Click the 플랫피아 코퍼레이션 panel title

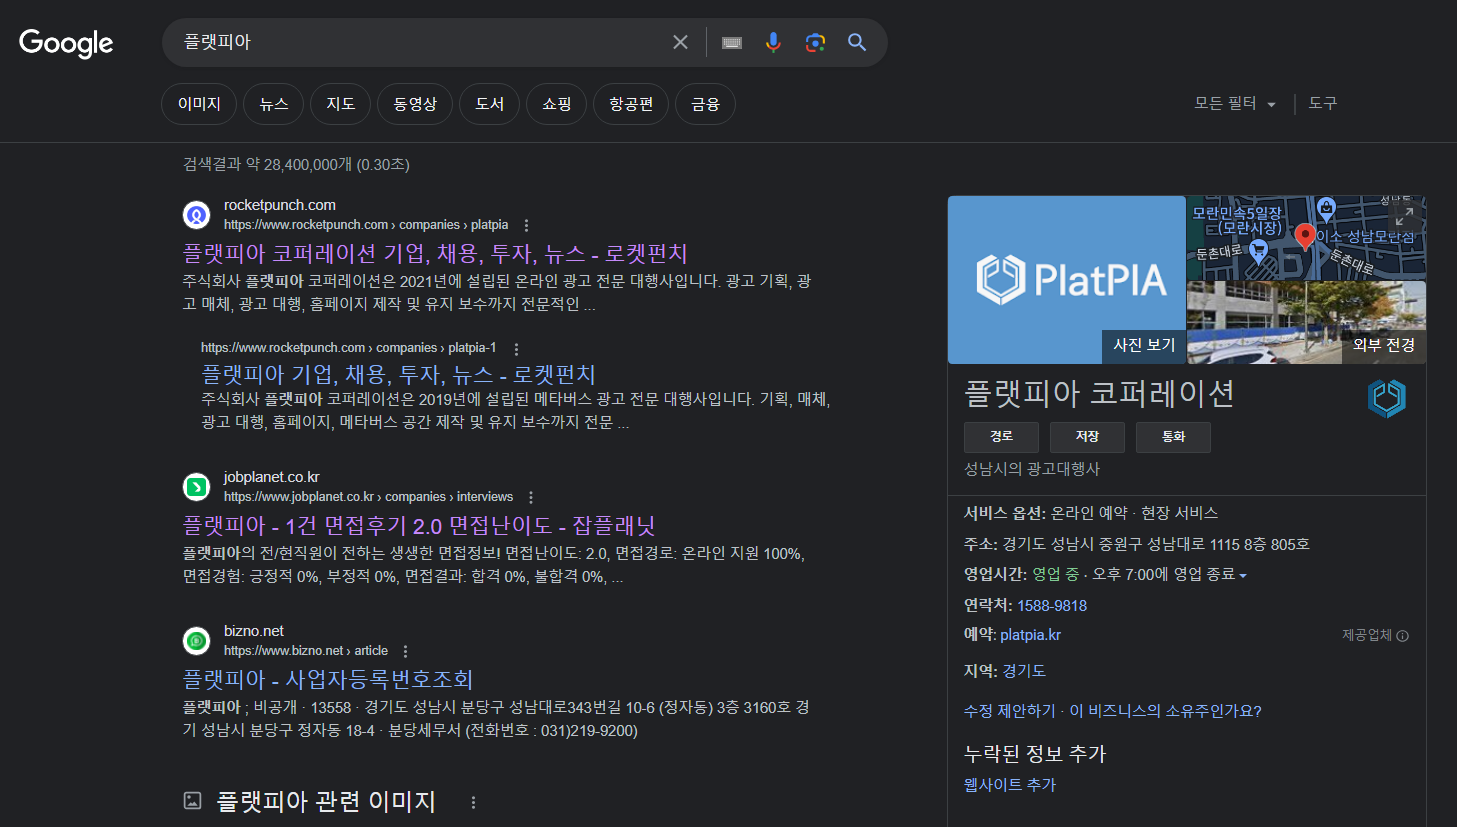coord(1099,394)
